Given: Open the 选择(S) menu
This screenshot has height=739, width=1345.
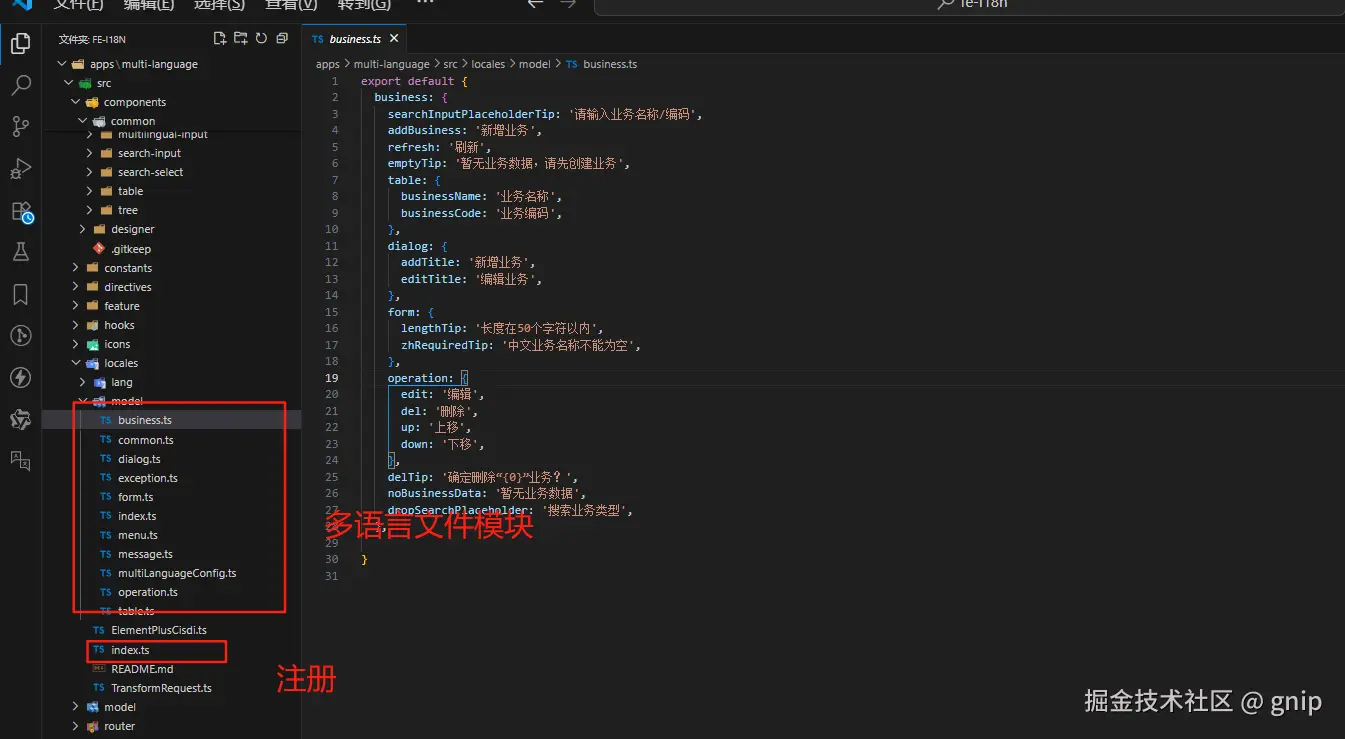Looking at the screenshot, I should point(219,5).
